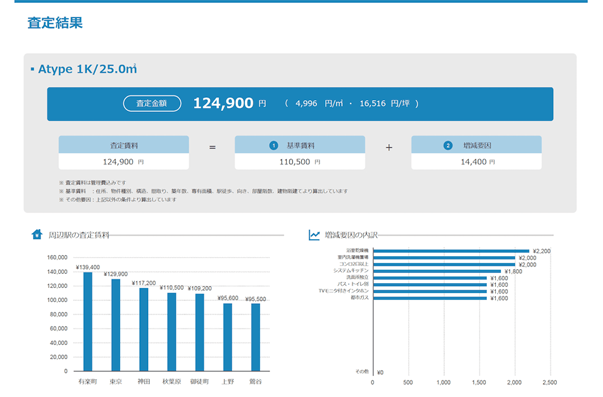
Task: Click the house icon beside nearby-station chart title
Action: [37, 234]
